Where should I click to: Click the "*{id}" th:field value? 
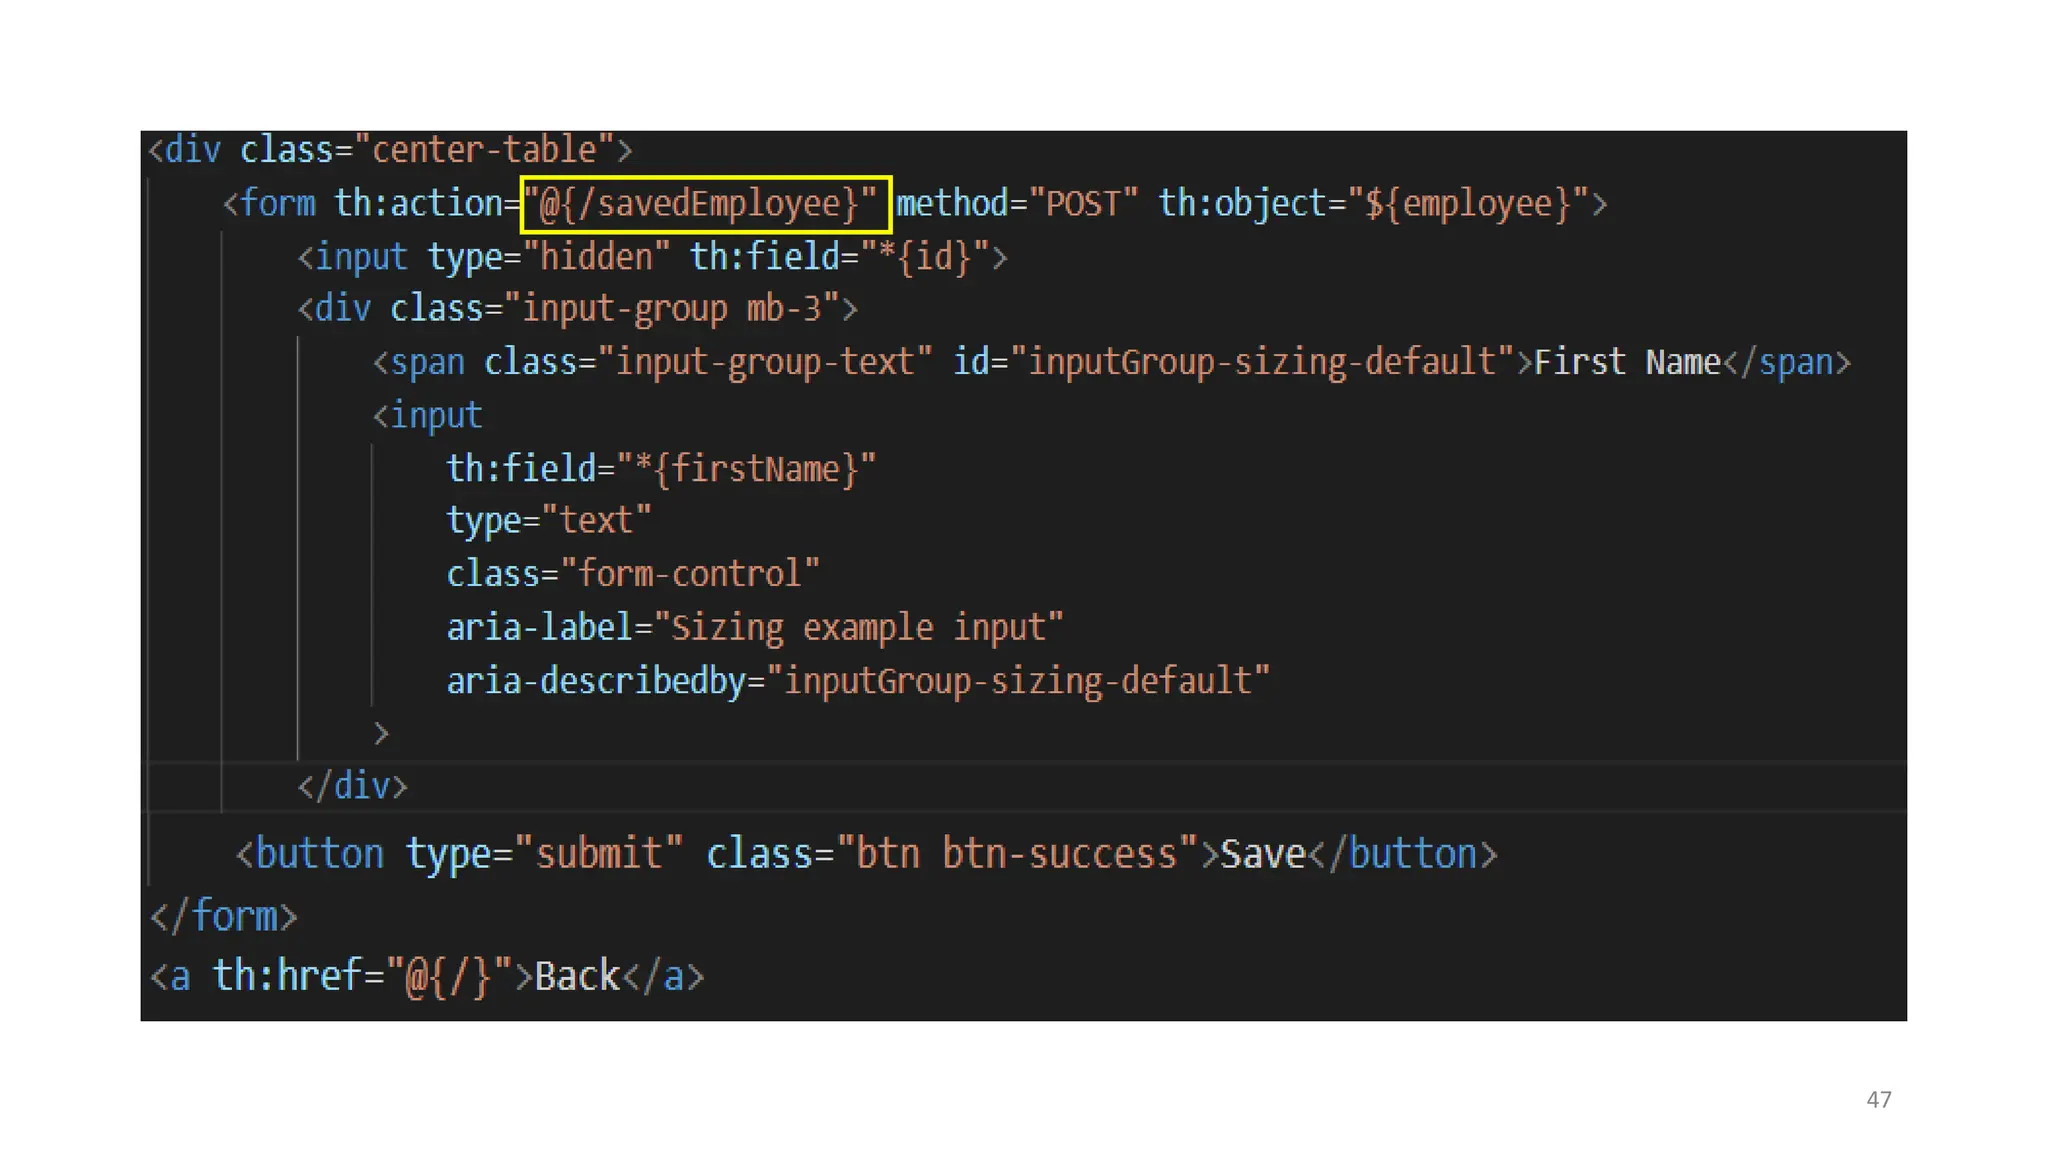[x=925, y=257]
